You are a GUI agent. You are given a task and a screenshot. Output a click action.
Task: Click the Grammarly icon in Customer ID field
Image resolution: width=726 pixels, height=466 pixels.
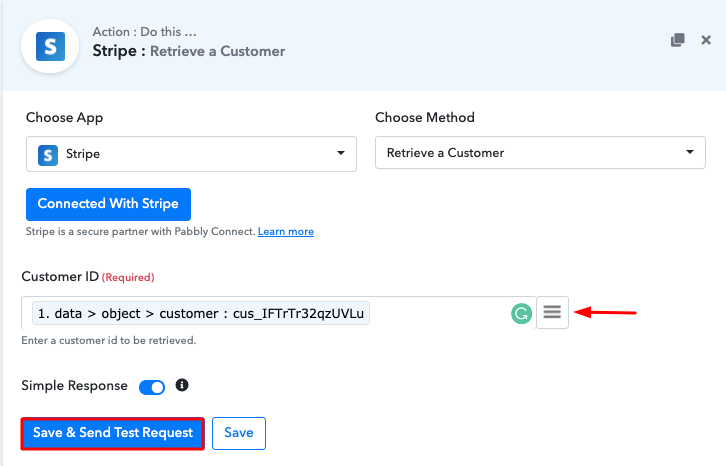point(521,314)
